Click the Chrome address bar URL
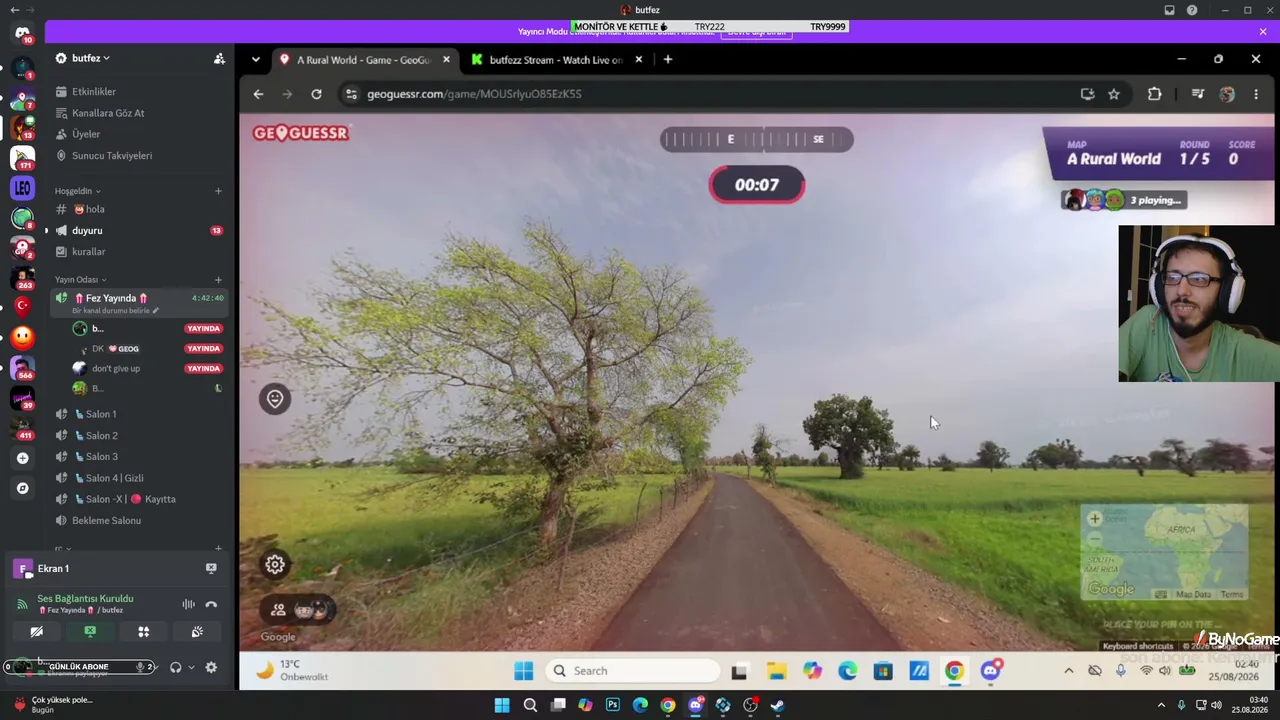This screenshot has width=1280, height=720. [474, 94]
